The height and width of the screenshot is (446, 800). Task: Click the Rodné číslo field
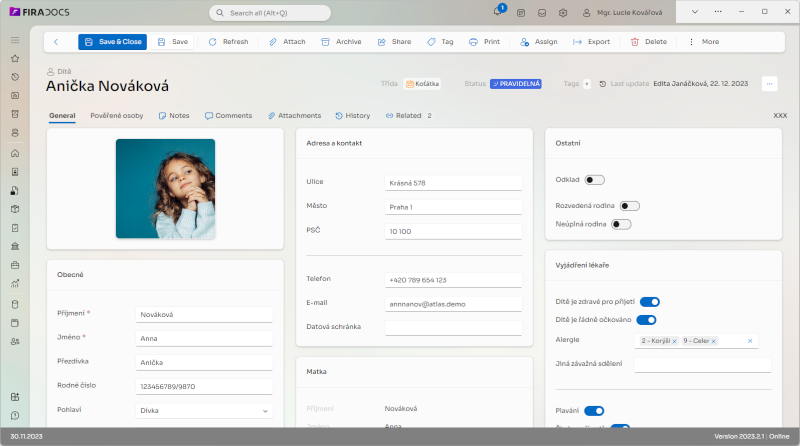(204, 386)
